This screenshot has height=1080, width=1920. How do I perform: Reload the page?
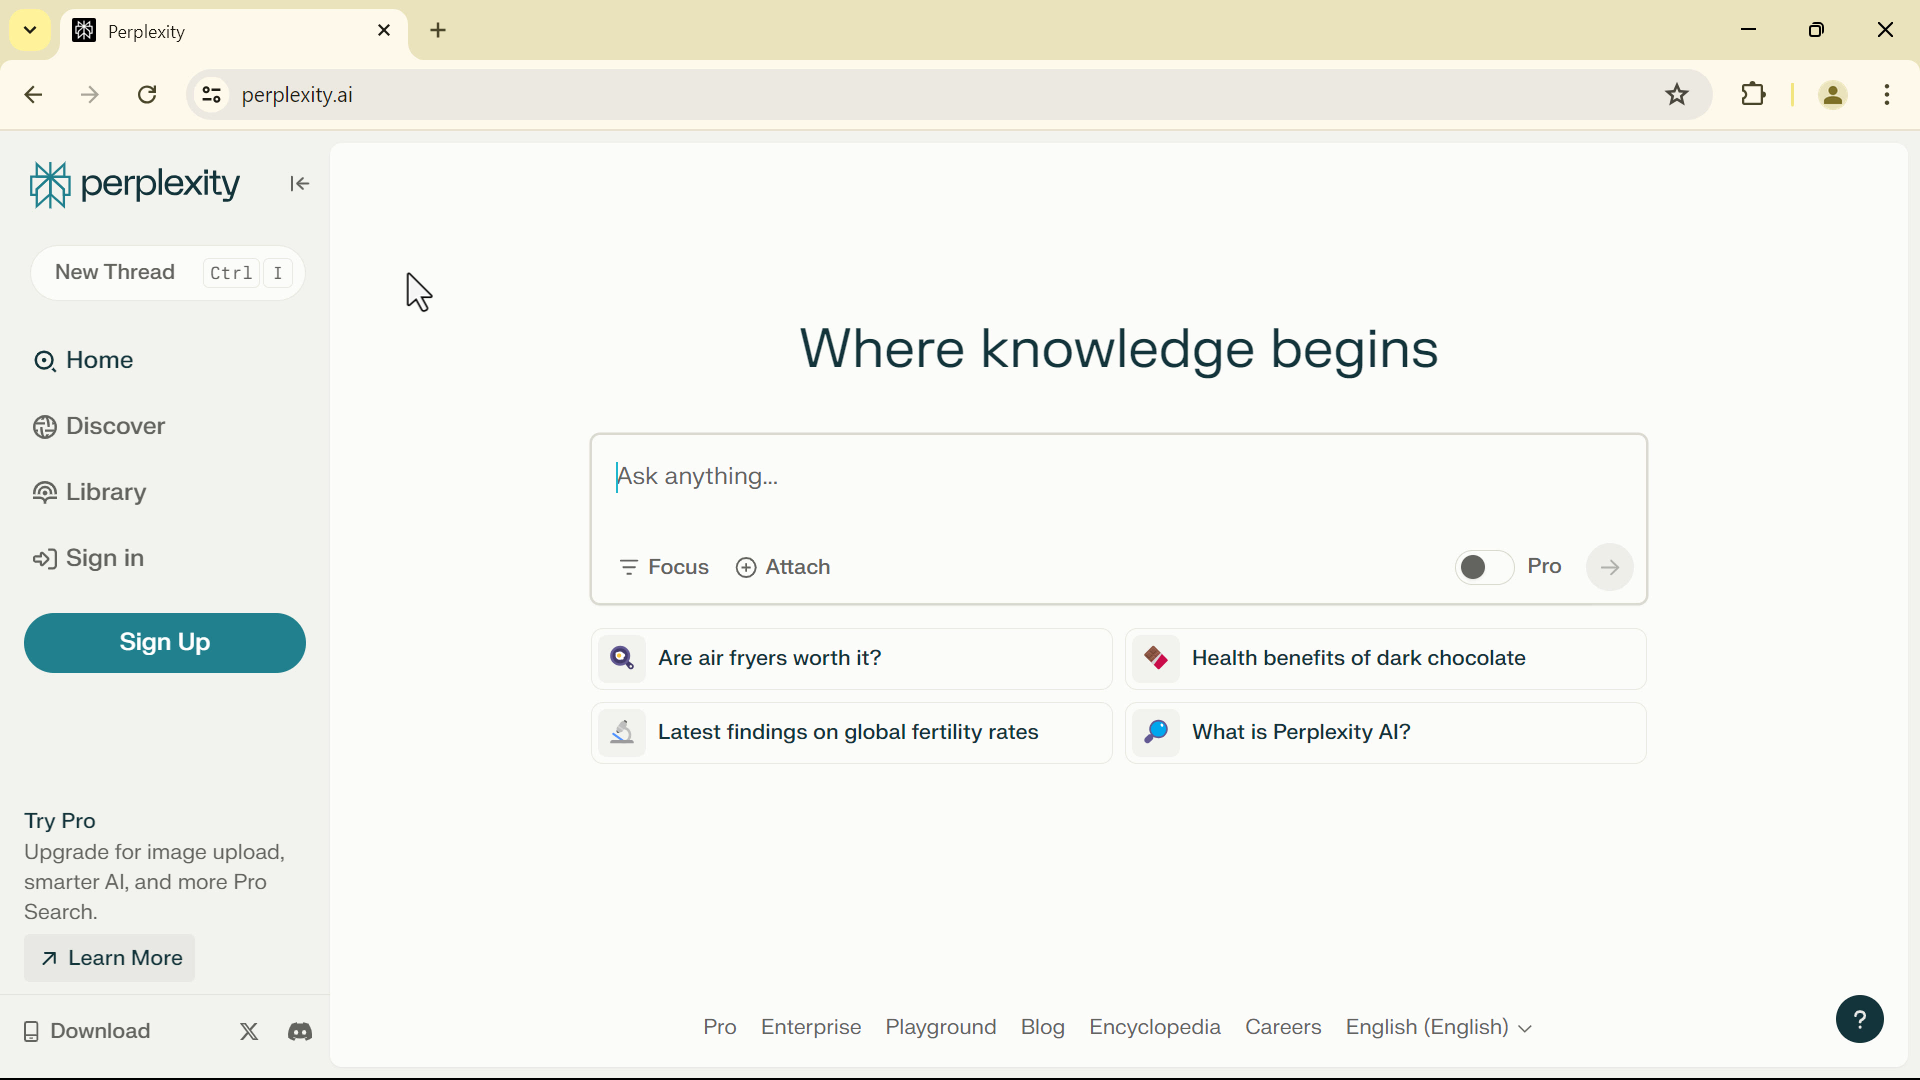pos(148,95)
